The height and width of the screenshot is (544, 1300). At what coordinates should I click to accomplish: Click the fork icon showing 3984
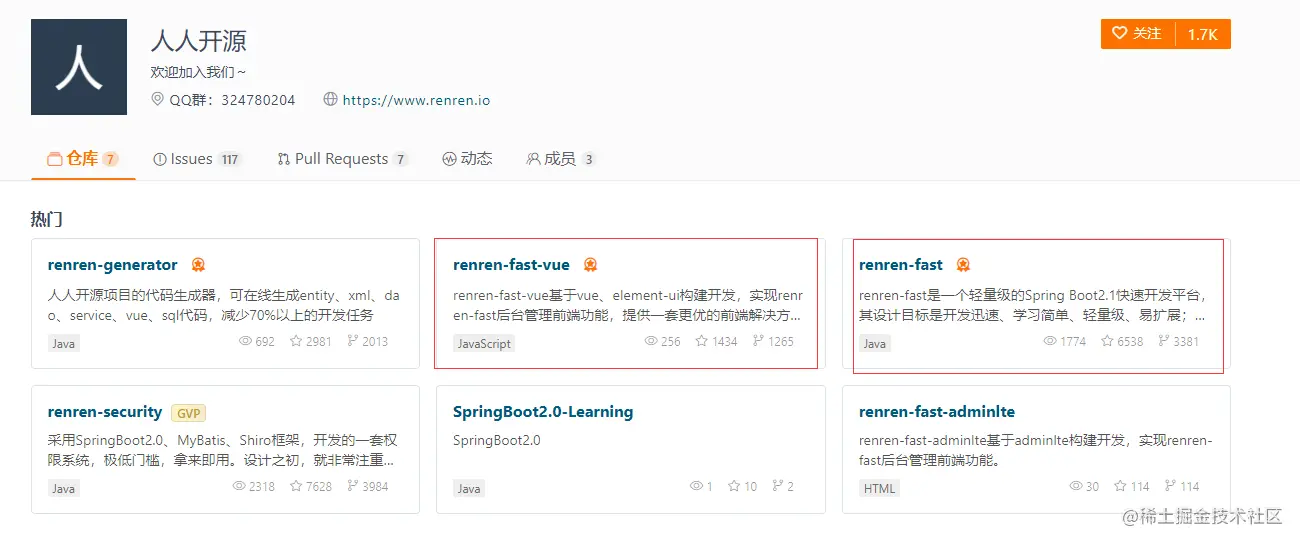click(x=353, y=486)
